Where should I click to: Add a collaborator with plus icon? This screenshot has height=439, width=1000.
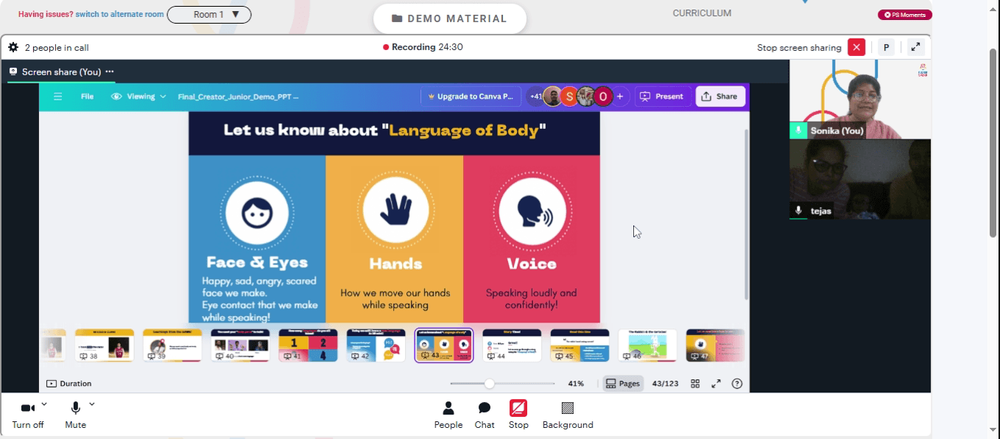click(619, 96)
